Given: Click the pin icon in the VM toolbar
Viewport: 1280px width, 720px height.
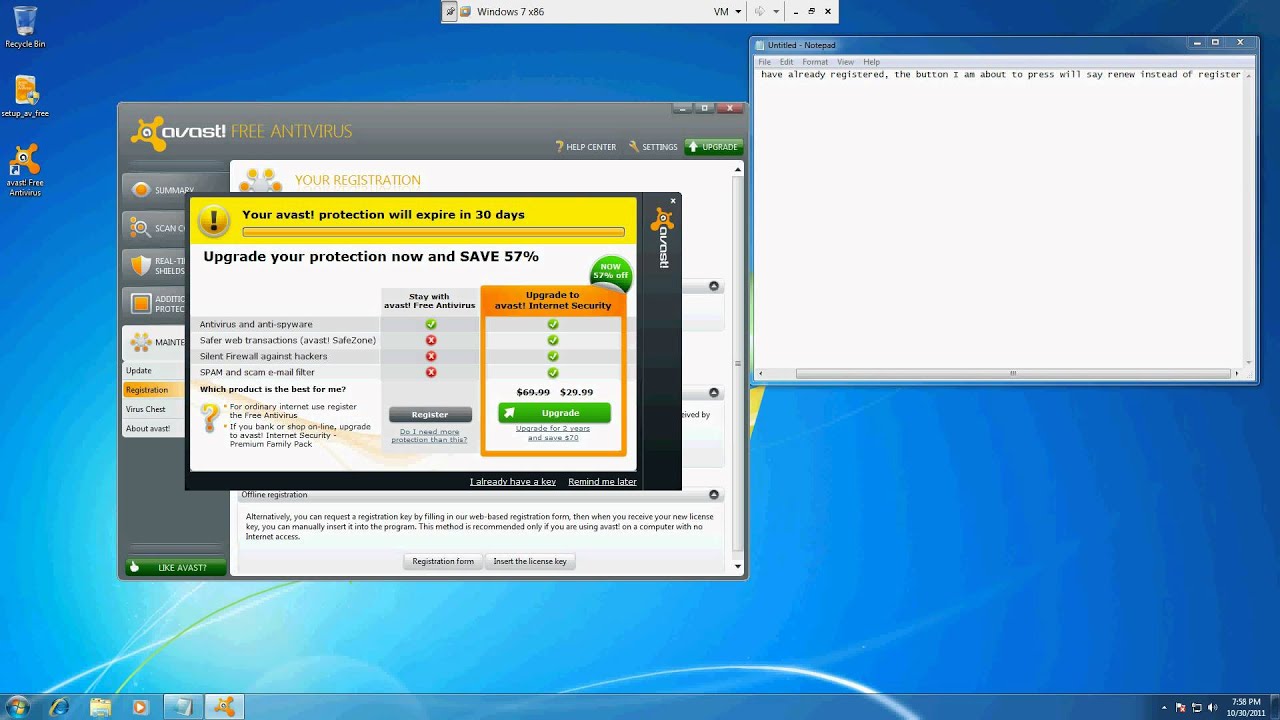Looking at the screenshot, I should [451, 12].
